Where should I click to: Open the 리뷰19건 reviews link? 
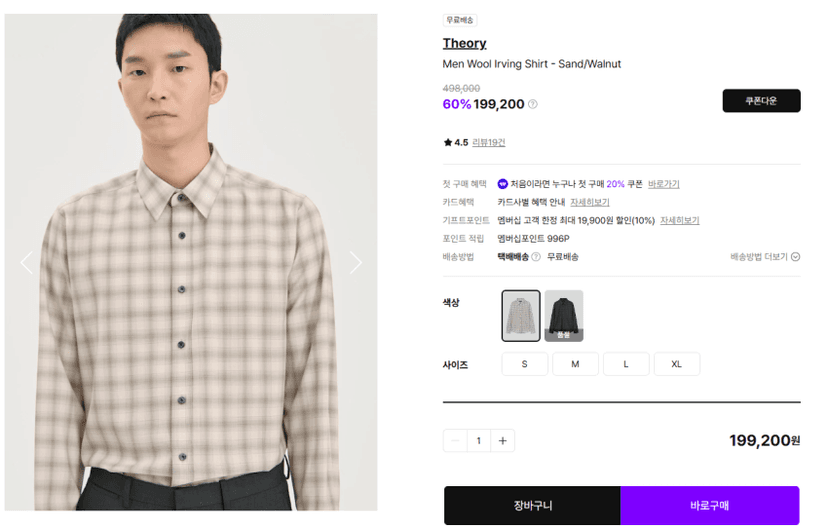pyautogui.click(x=488, y=143)
